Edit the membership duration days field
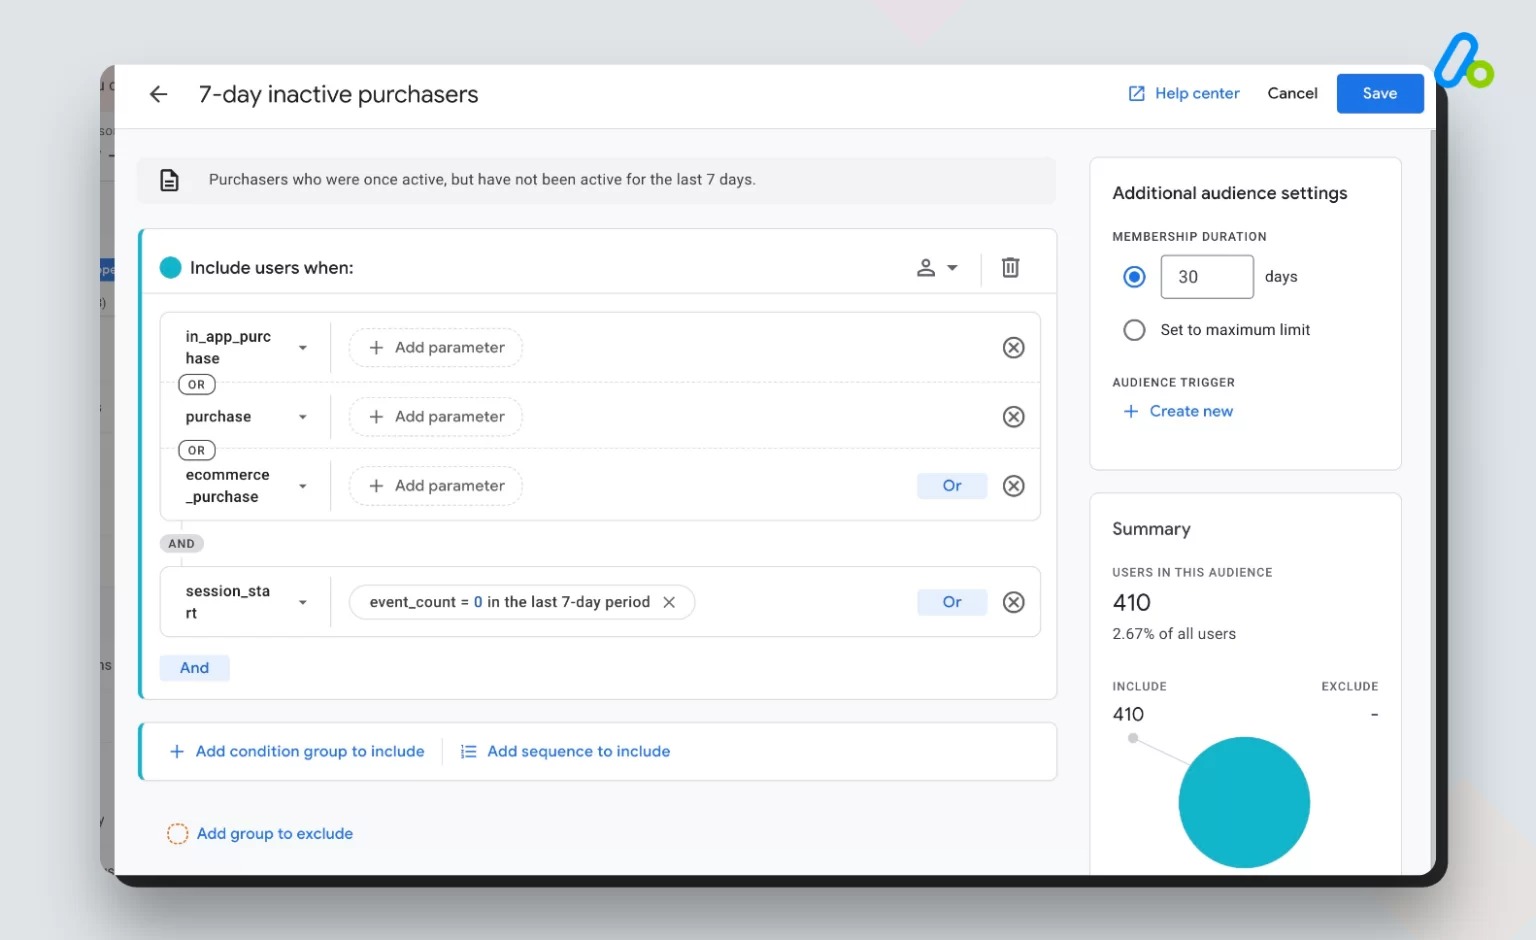This screenshot has width=1536, height=940. click(1207, 277)
